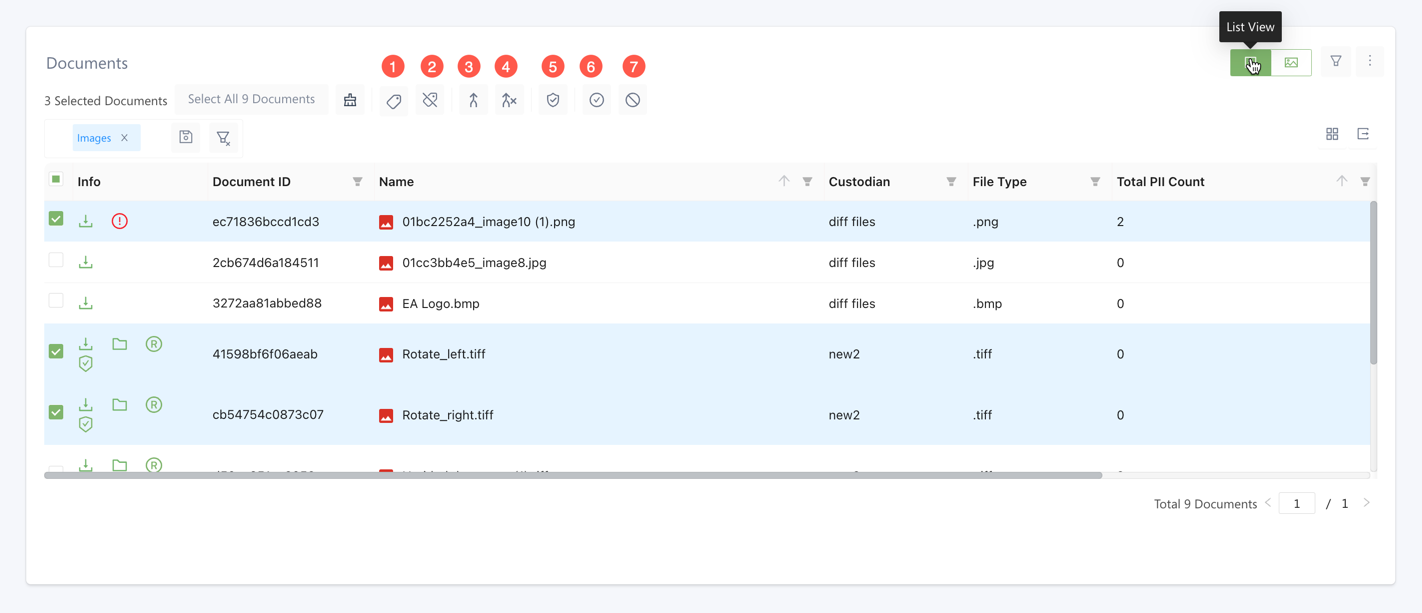This screenshot has height=613, width=1422.
Task: Open the Custodian column filter
Action: [x=951, y=182]
